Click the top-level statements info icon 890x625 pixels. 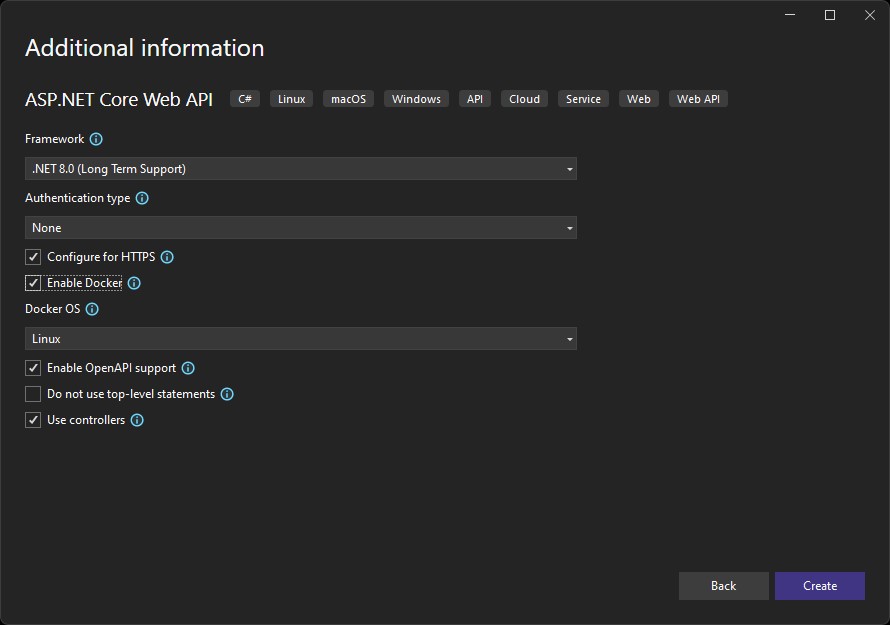tap(227, 394)
